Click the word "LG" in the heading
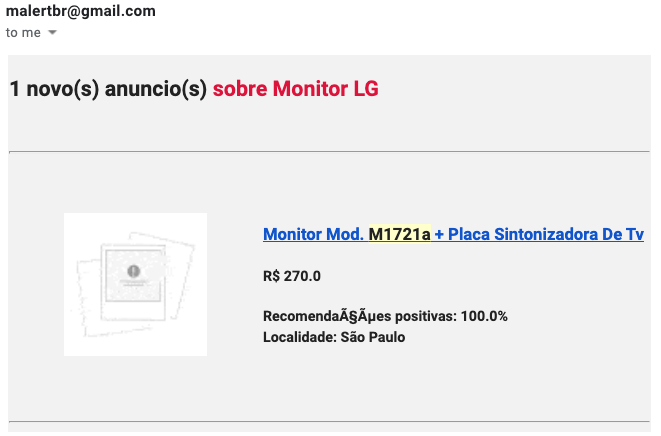The width and height of the screenshot is (661, 436). 366,89
